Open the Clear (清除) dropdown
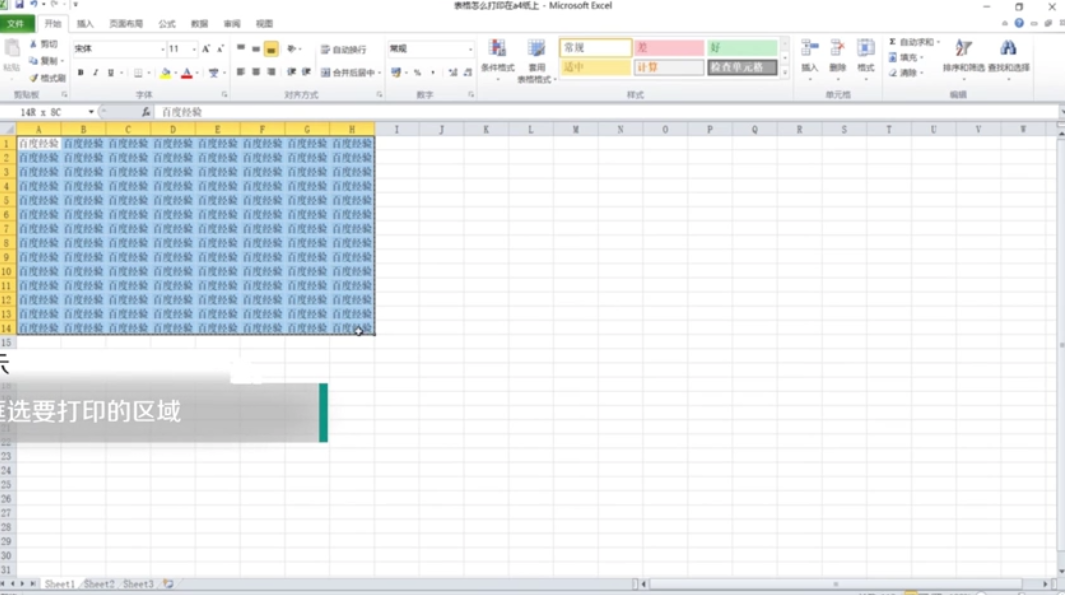 point(907,73)
